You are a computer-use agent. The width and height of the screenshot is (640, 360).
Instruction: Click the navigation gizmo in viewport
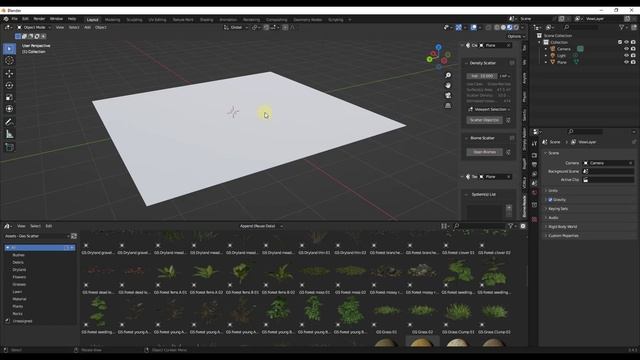click(x=438, y=56)
